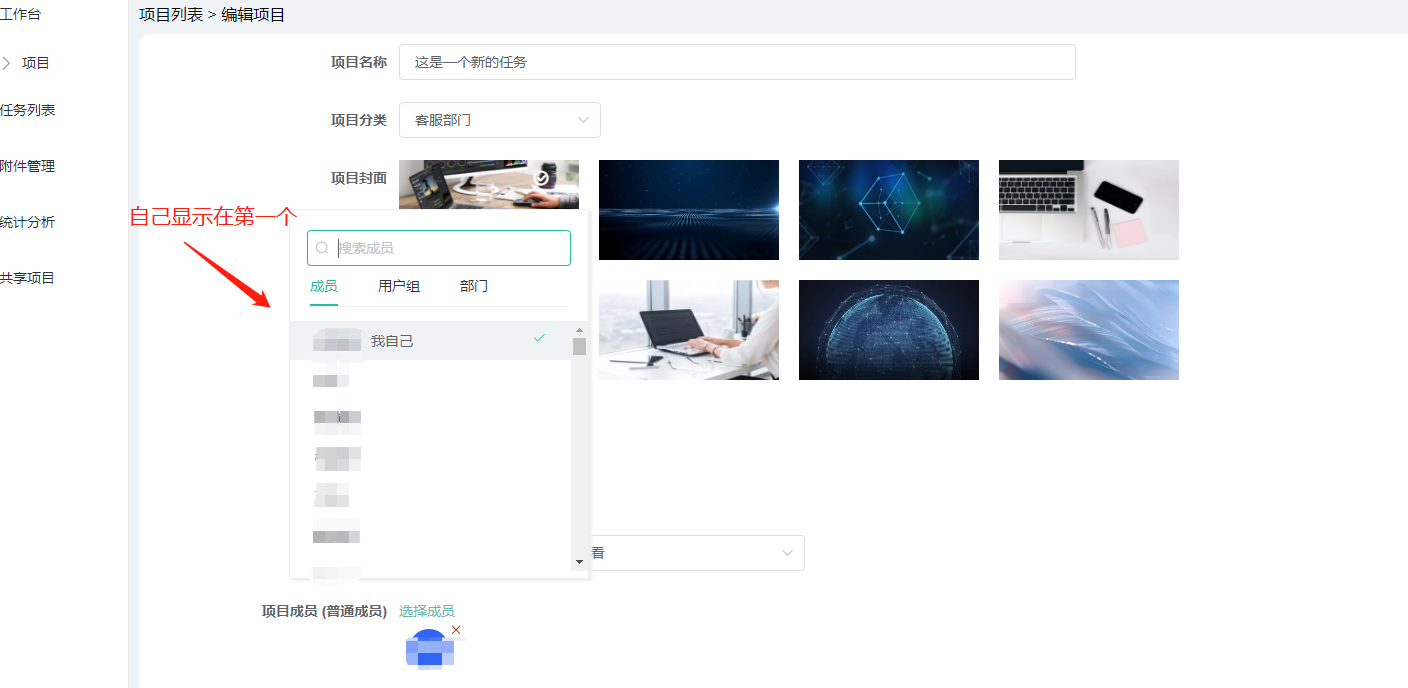
Task: Click the scroll-up arrow in member list
Action: pos(579,329)
